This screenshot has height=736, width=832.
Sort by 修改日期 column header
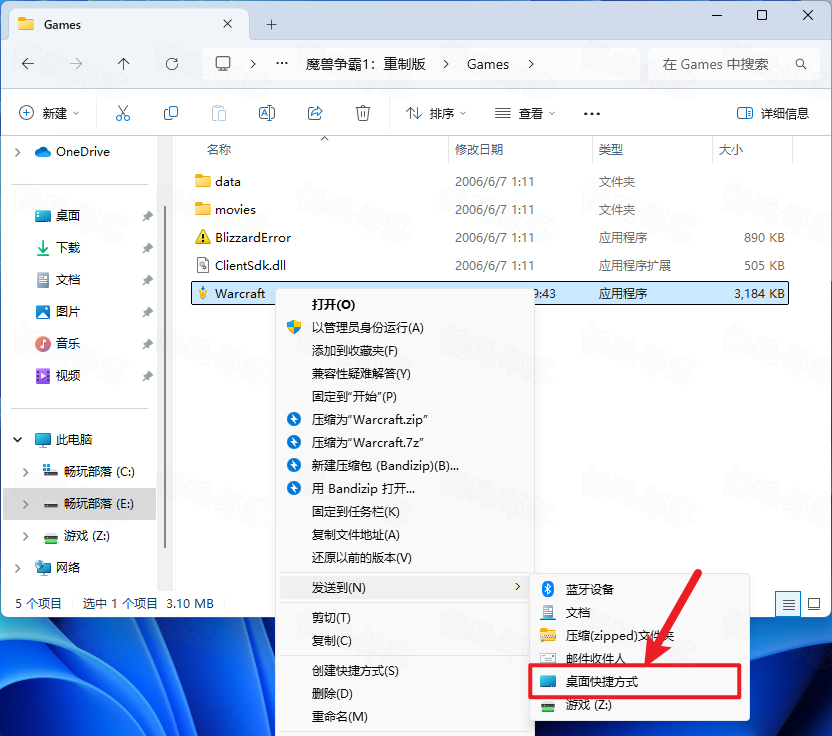coord(479,150)
